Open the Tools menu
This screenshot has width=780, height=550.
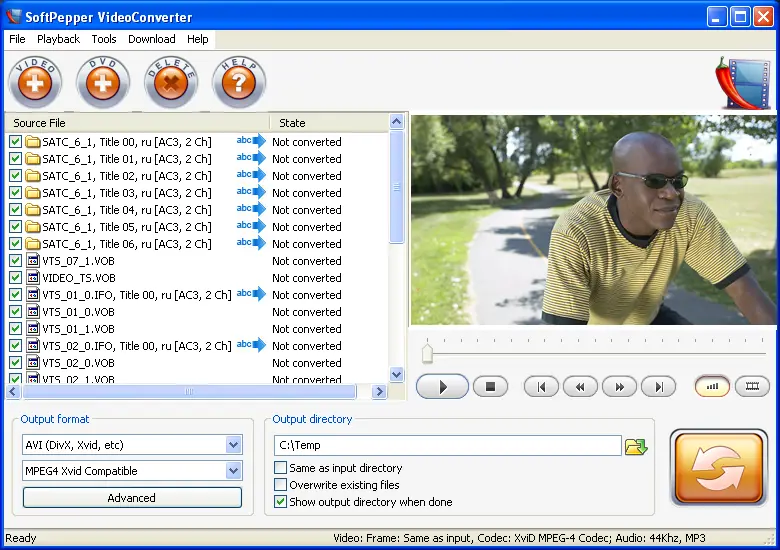104,39
